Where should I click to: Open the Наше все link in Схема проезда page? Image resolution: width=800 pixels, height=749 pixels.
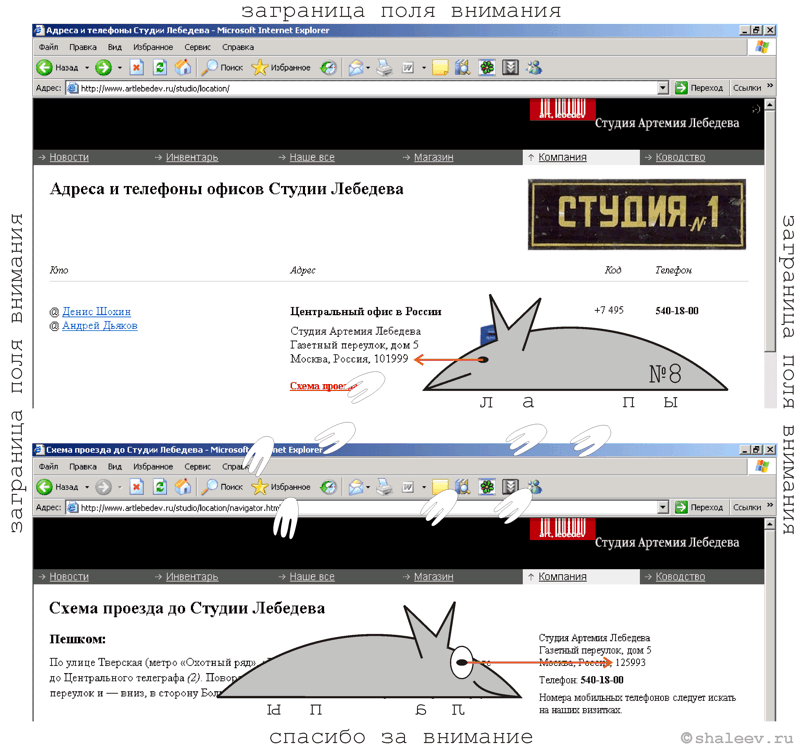pos(312,577)
